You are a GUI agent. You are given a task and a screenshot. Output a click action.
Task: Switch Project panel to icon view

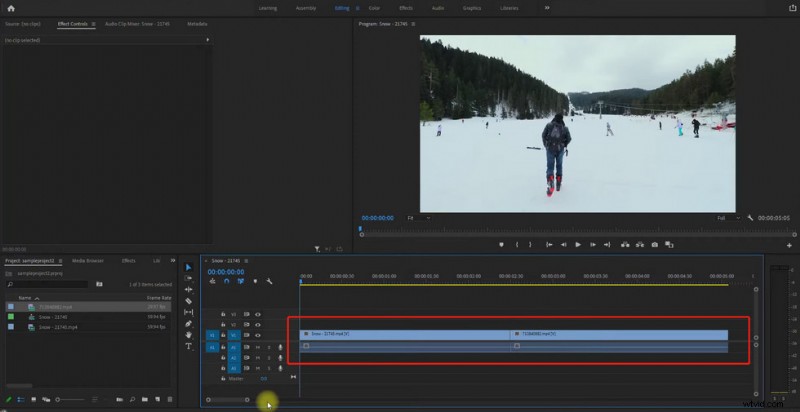(x=34, y=399)
